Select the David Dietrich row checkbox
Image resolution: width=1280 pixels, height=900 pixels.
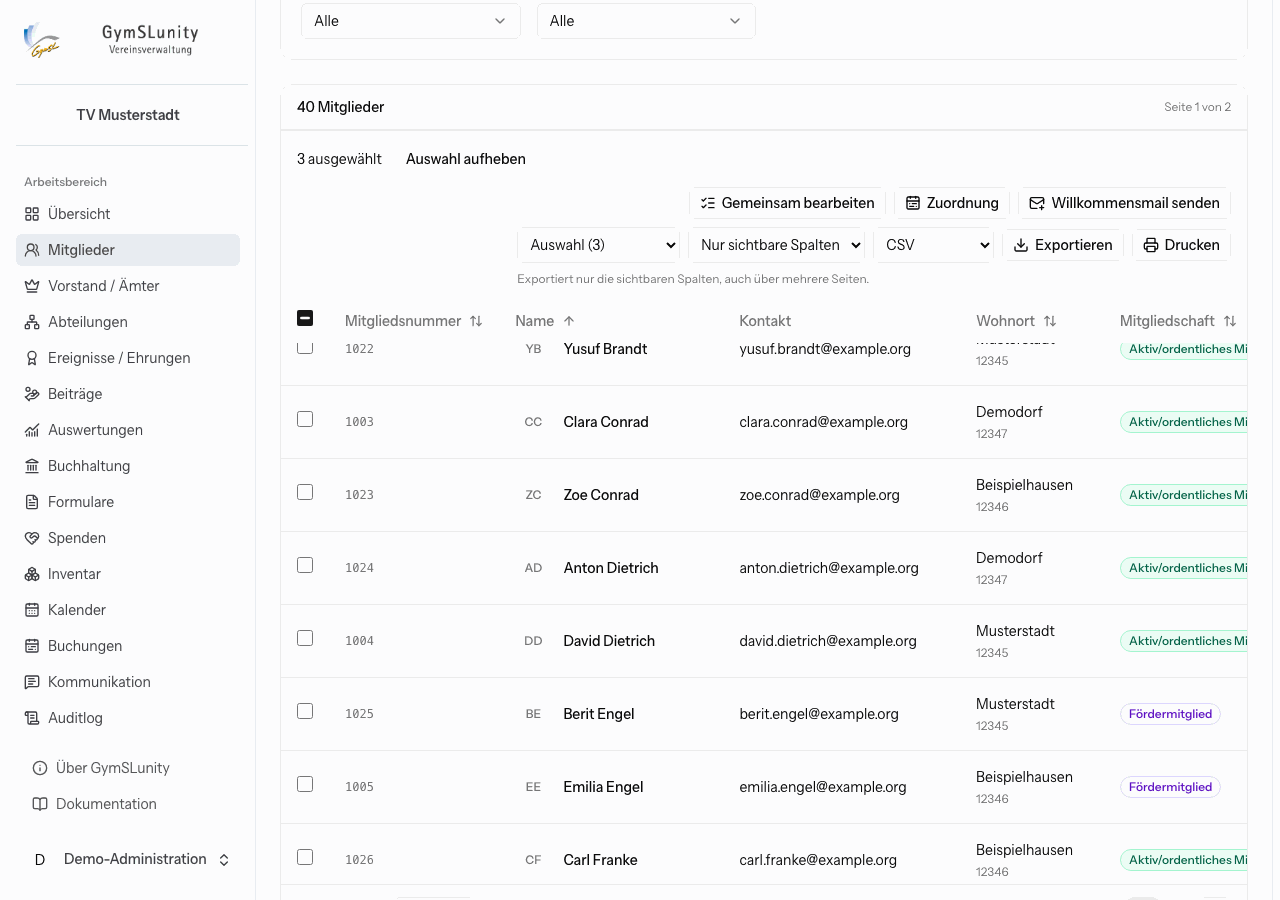click(305, 638)
